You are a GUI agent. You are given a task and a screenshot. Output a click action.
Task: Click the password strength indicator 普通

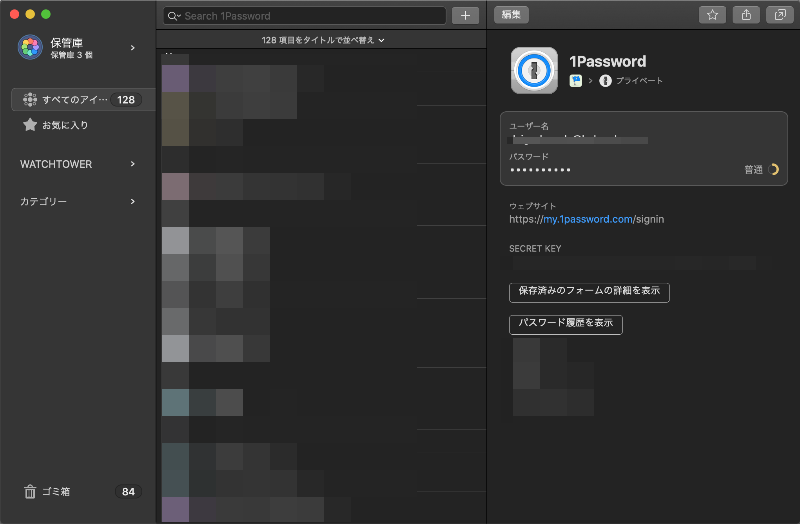[761, 169]
